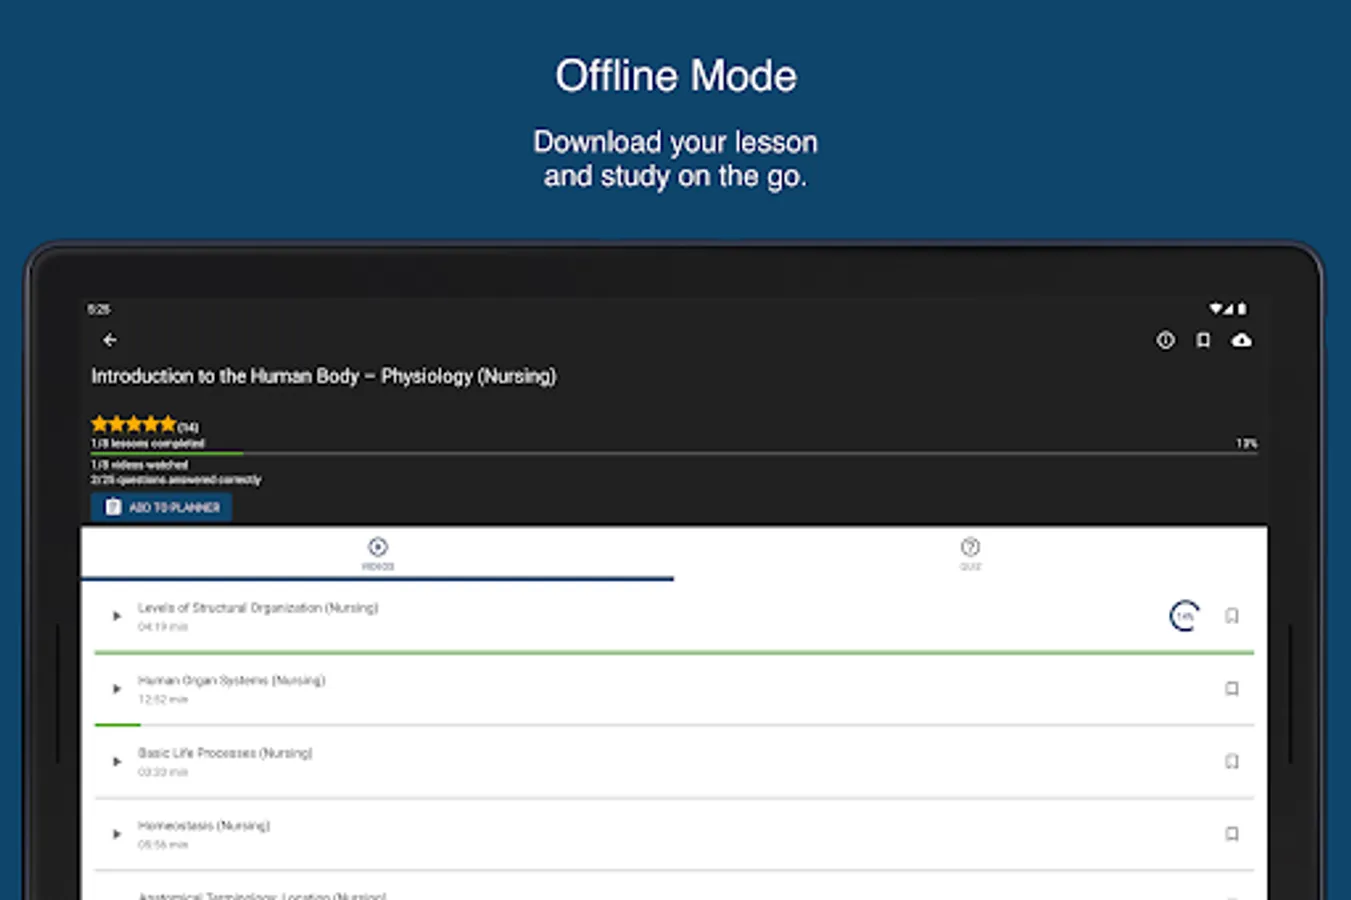Viewport: 1351px width, 900px height.
Task: Tap the Videos tab play icon
Action: point(378,547)
